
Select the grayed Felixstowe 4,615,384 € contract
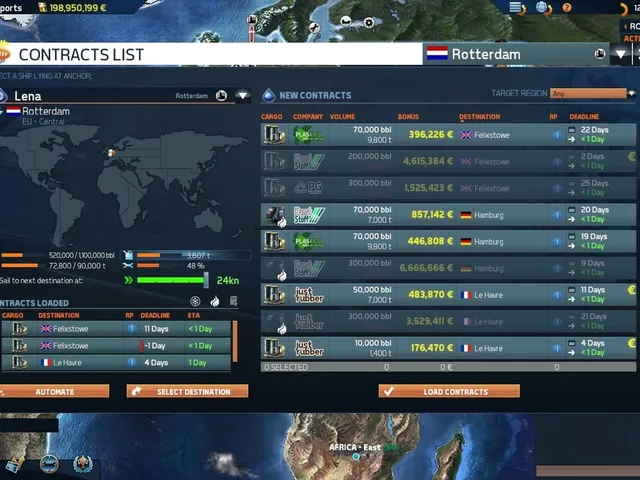tap(448, 161)
